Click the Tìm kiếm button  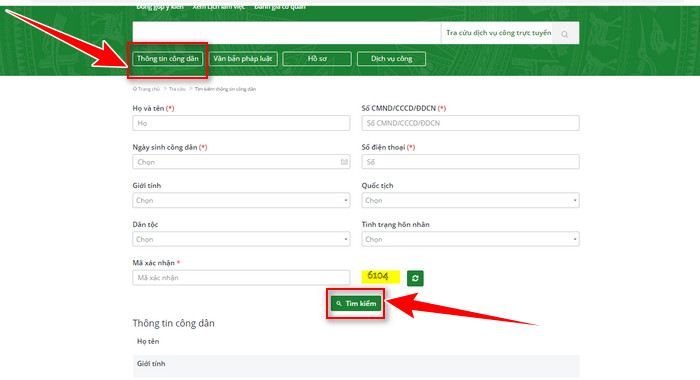pyautogui.click(x=356, y=303)
